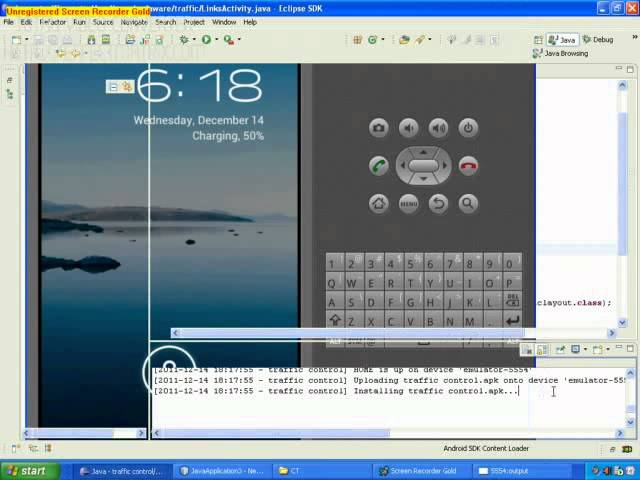
Task: Click the emulator keyboard Shift key
Action: point(335,320)
